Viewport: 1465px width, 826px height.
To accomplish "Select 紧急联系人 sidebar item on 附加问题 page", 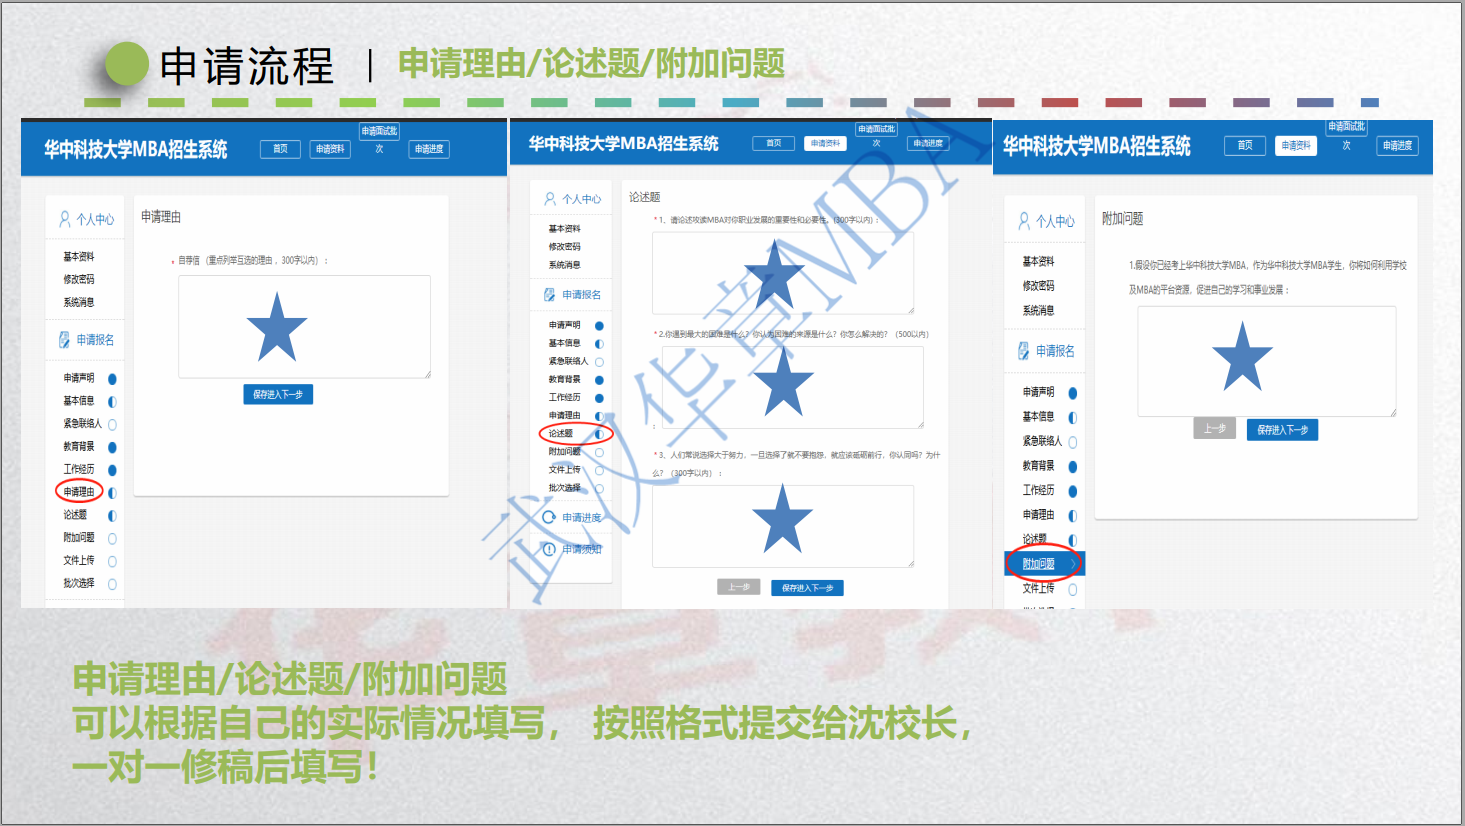I will point(1042,442).
